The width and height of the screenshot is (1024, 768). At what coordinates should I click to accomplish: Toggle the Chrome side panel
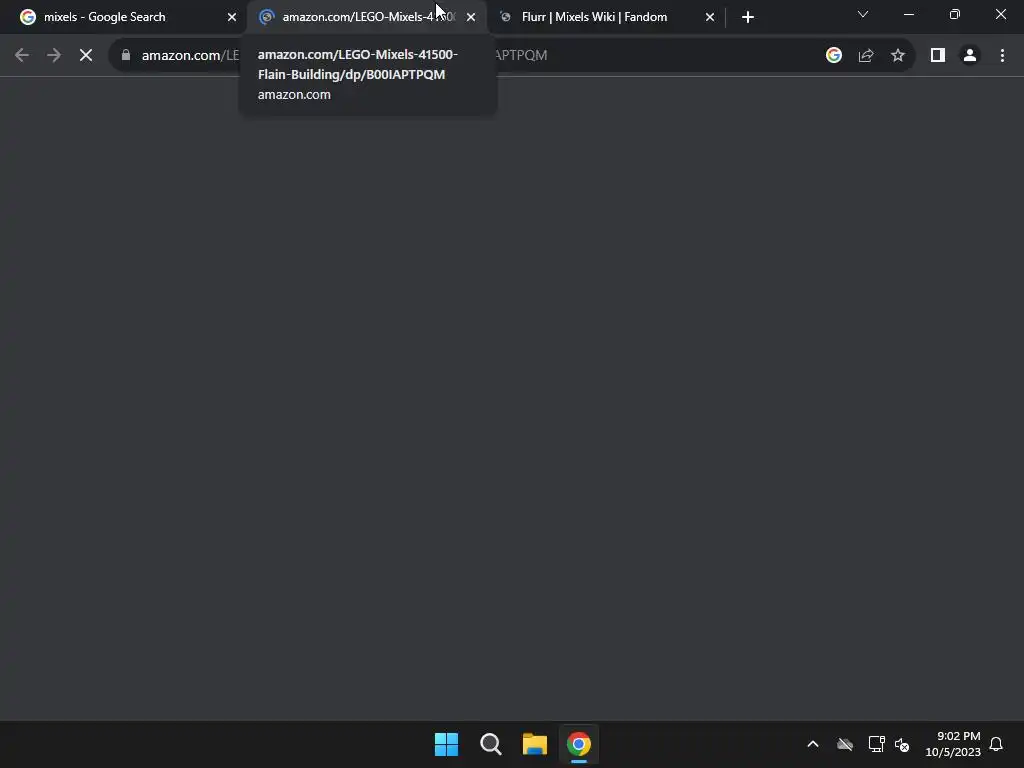(x=938, y=55)
